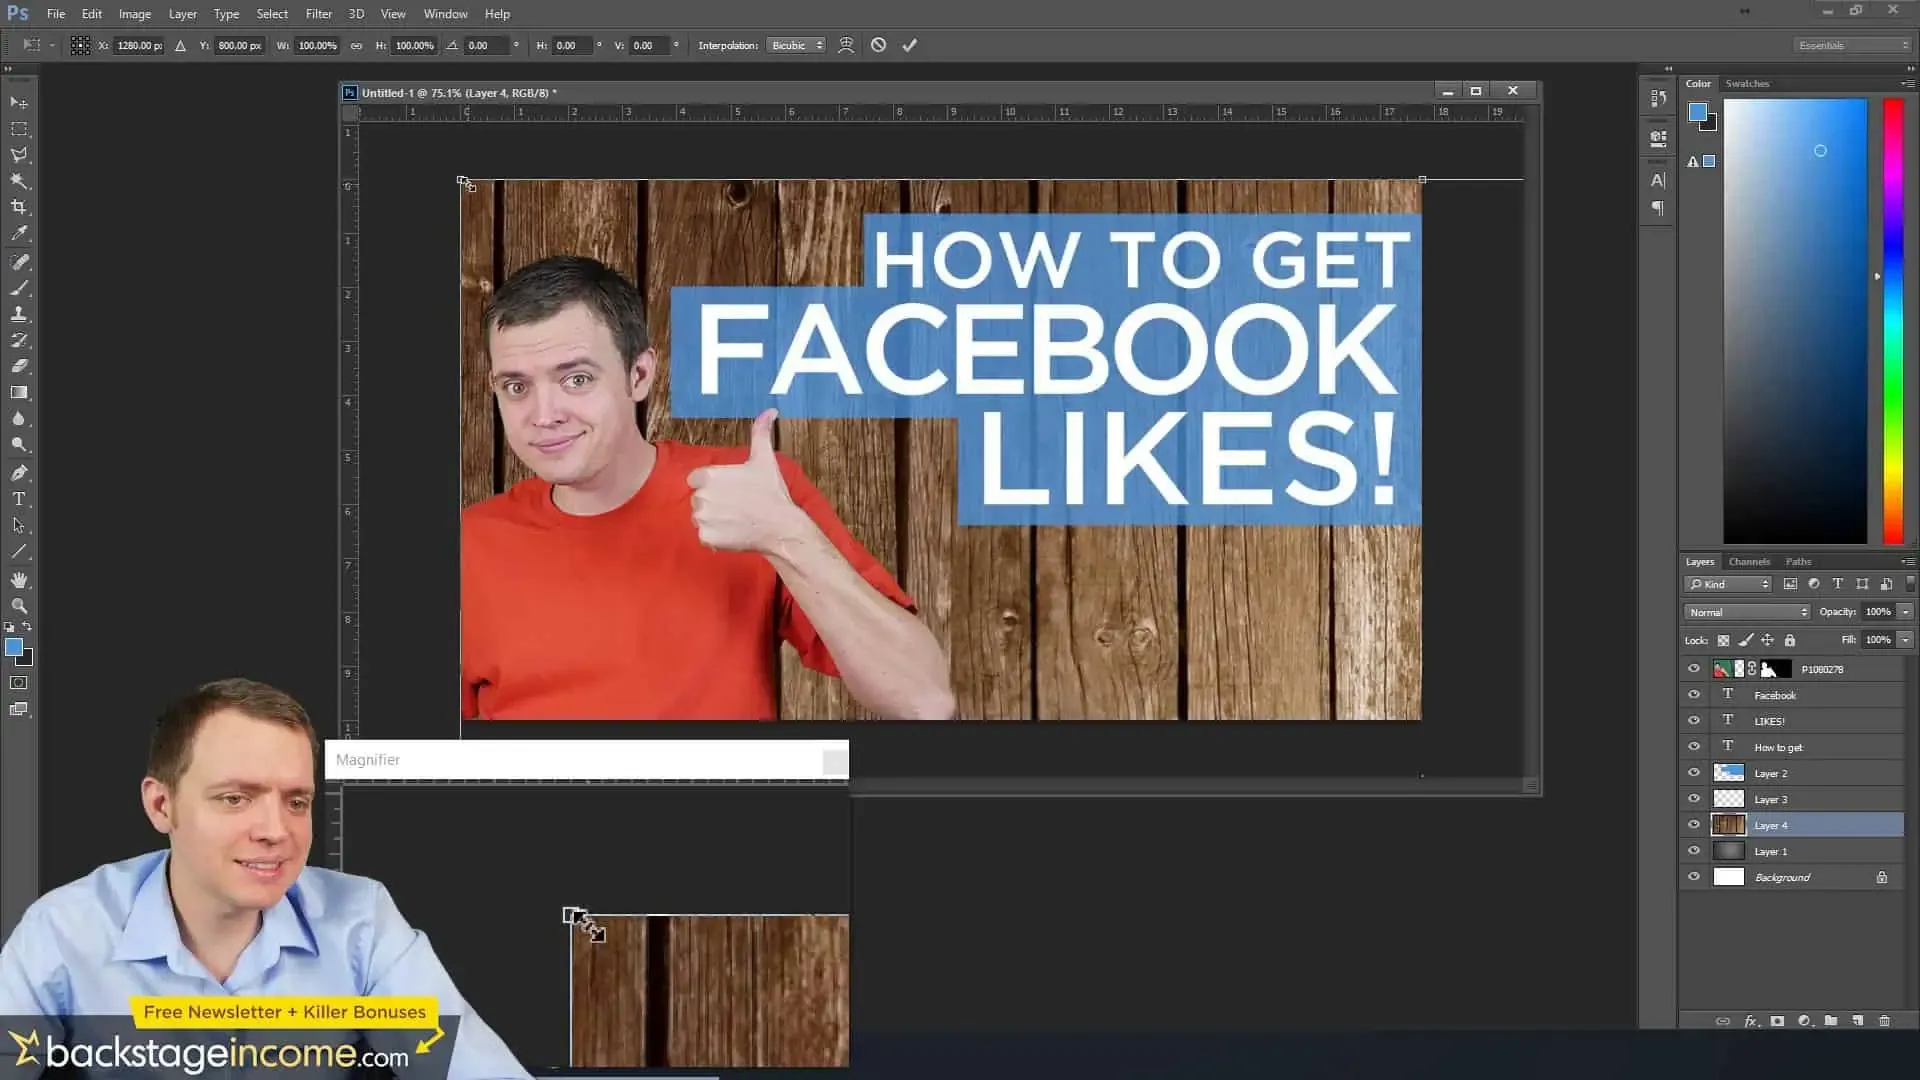Screen dimensions: 1920x1080
Task: Hide the Background layer visibility eye
Action: (x=1693, y=877)
